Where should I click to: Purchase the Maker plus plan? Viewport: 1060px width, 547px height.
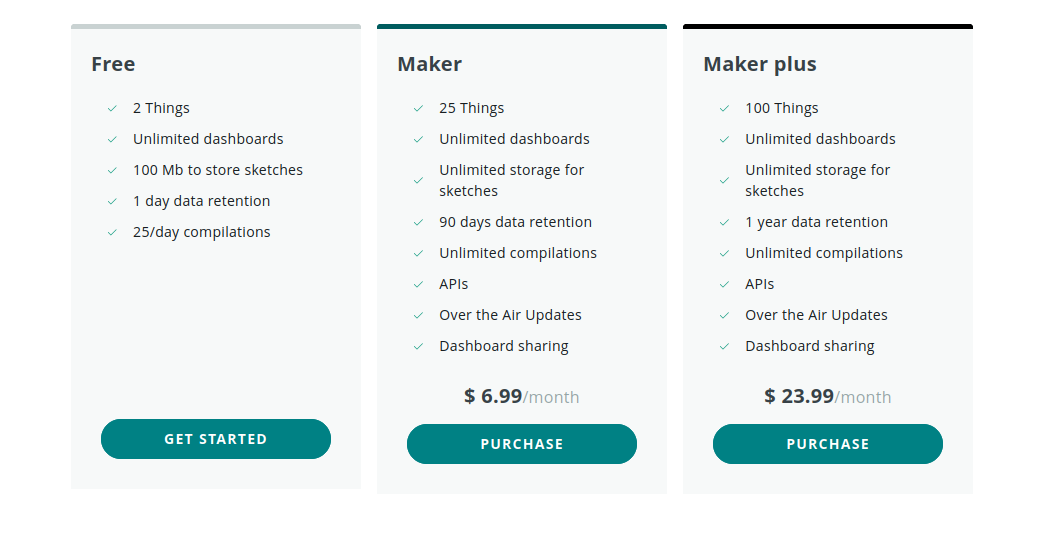pos(827,444)
